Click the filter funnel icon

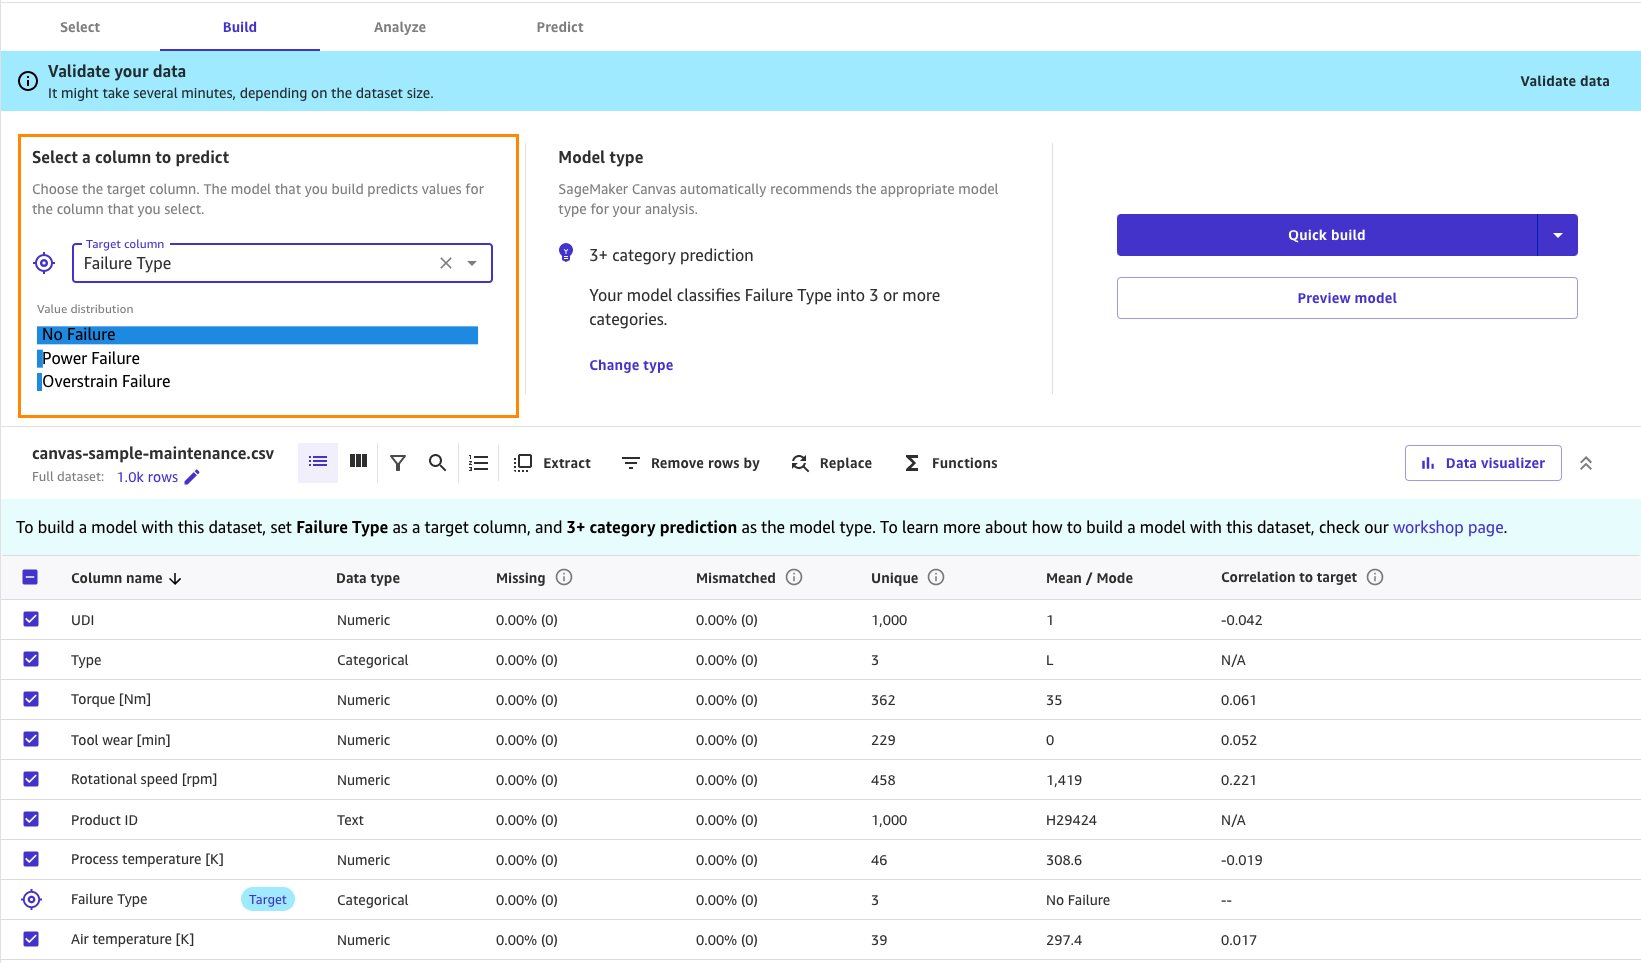tap(398, 462)
